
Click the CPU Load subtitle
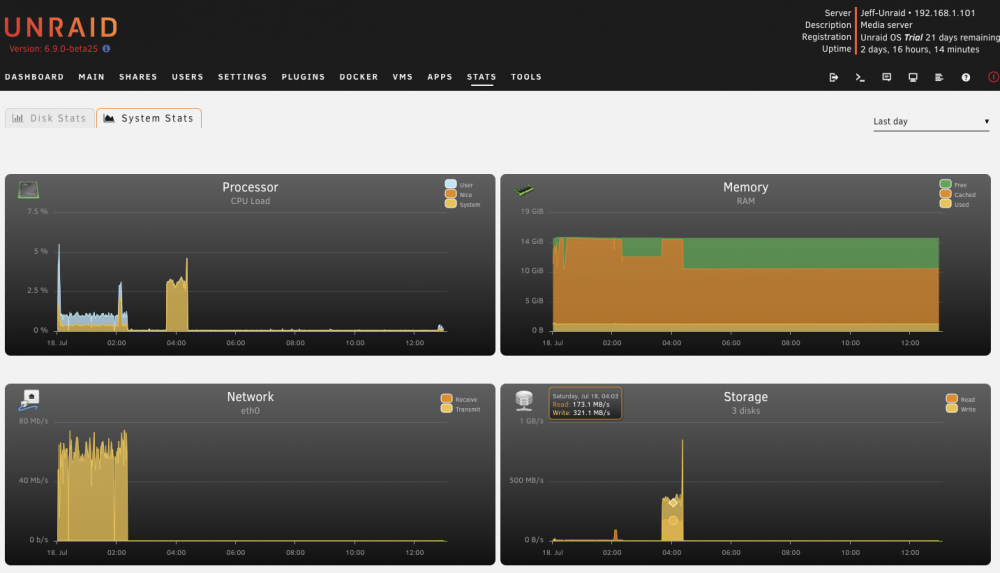point(250,201)
